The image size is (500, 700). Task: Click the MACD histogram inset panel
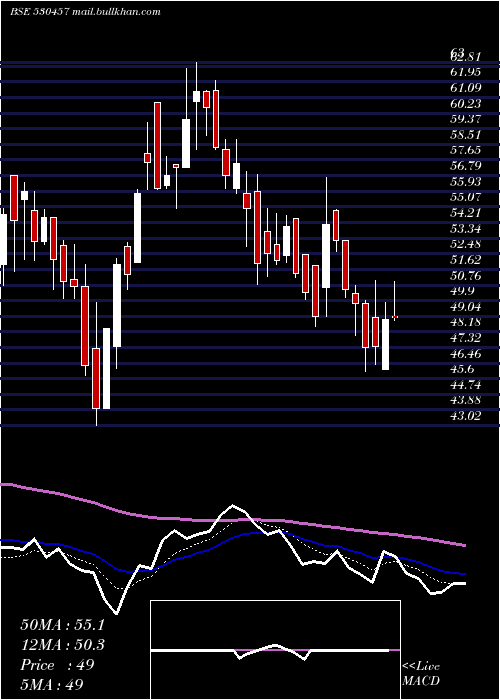click(x=275, y=650)
